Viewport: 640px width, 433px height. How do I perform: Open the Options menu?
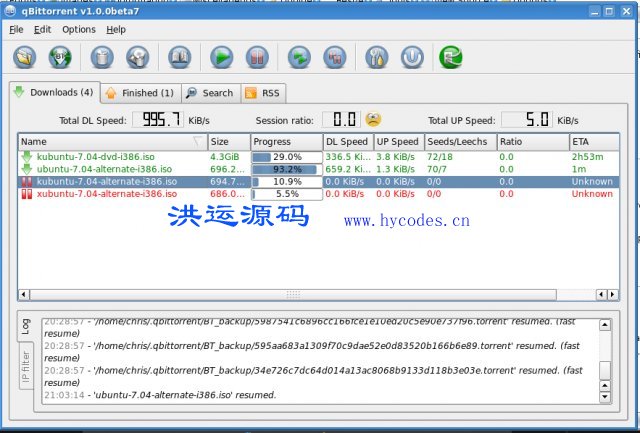[79, 29]
